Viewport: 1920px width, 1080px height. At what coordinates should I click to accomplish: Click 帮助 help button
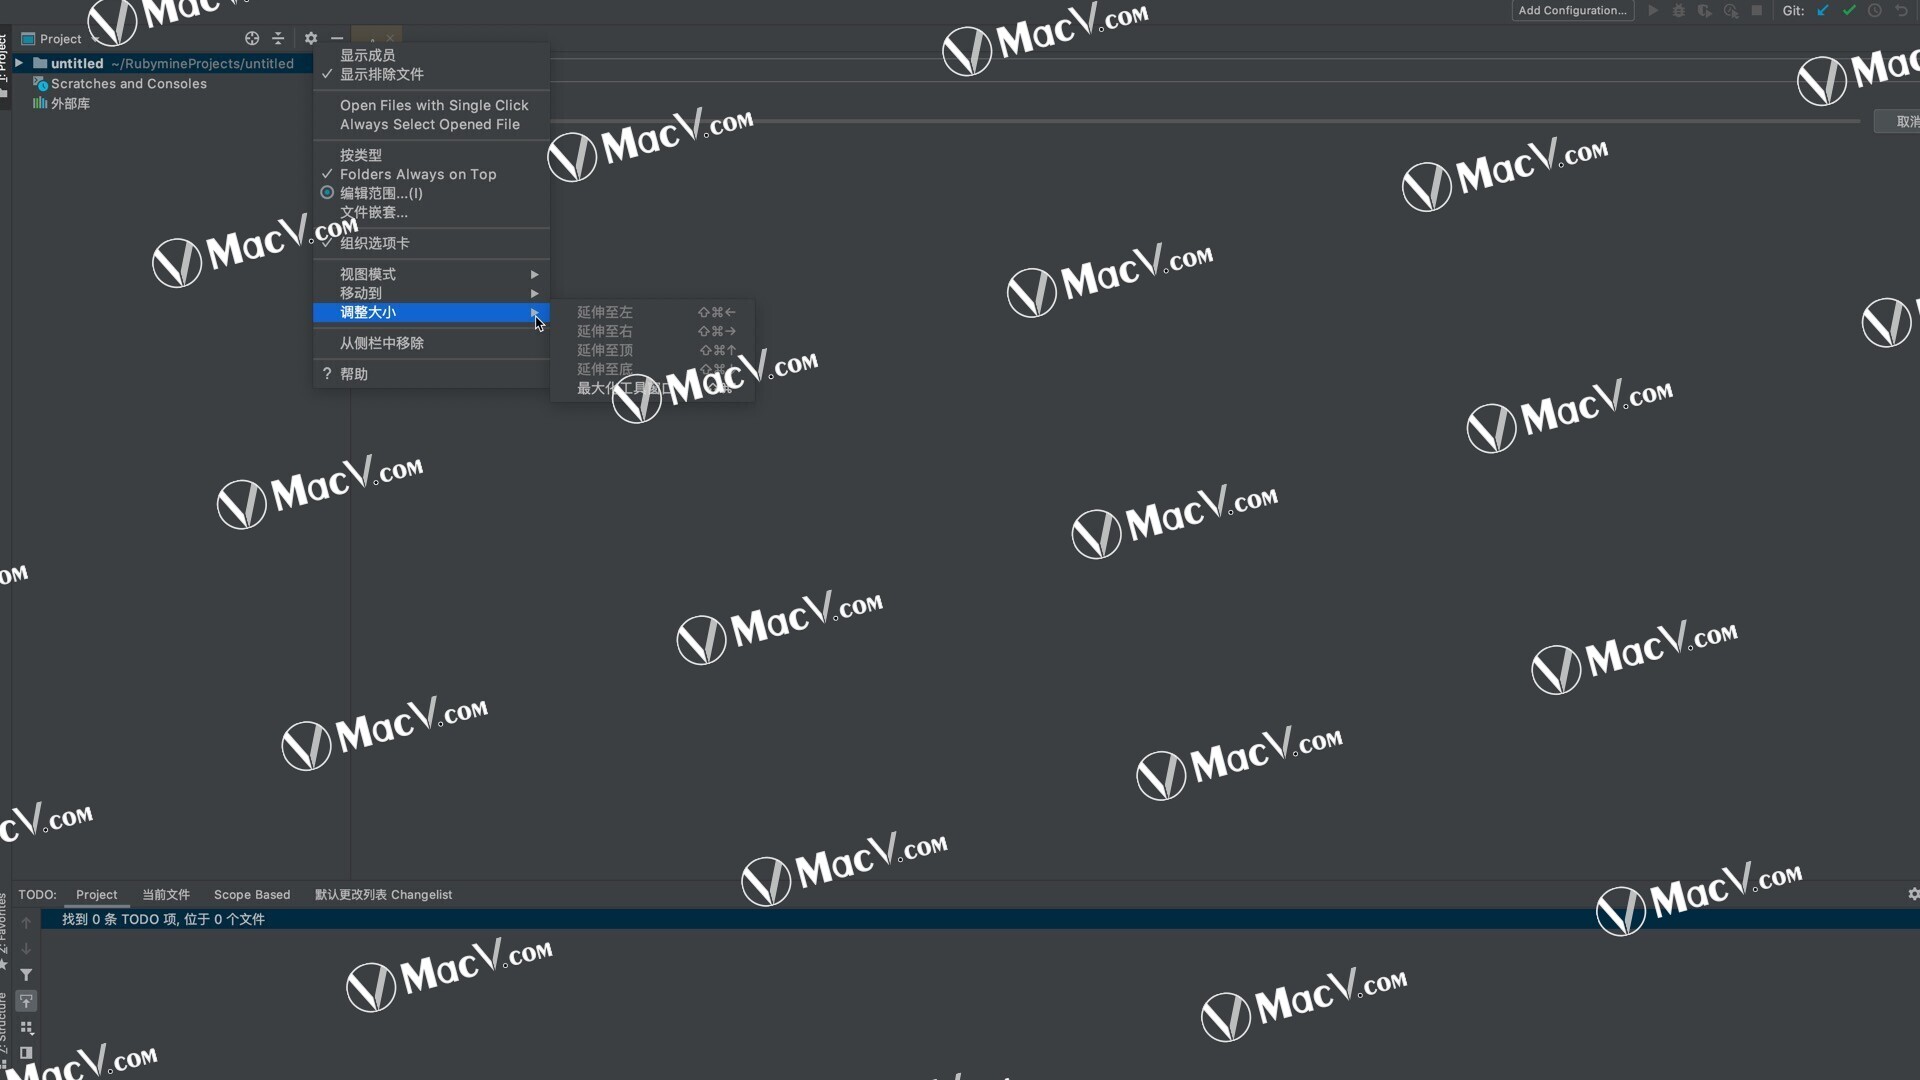click(353, 373)
